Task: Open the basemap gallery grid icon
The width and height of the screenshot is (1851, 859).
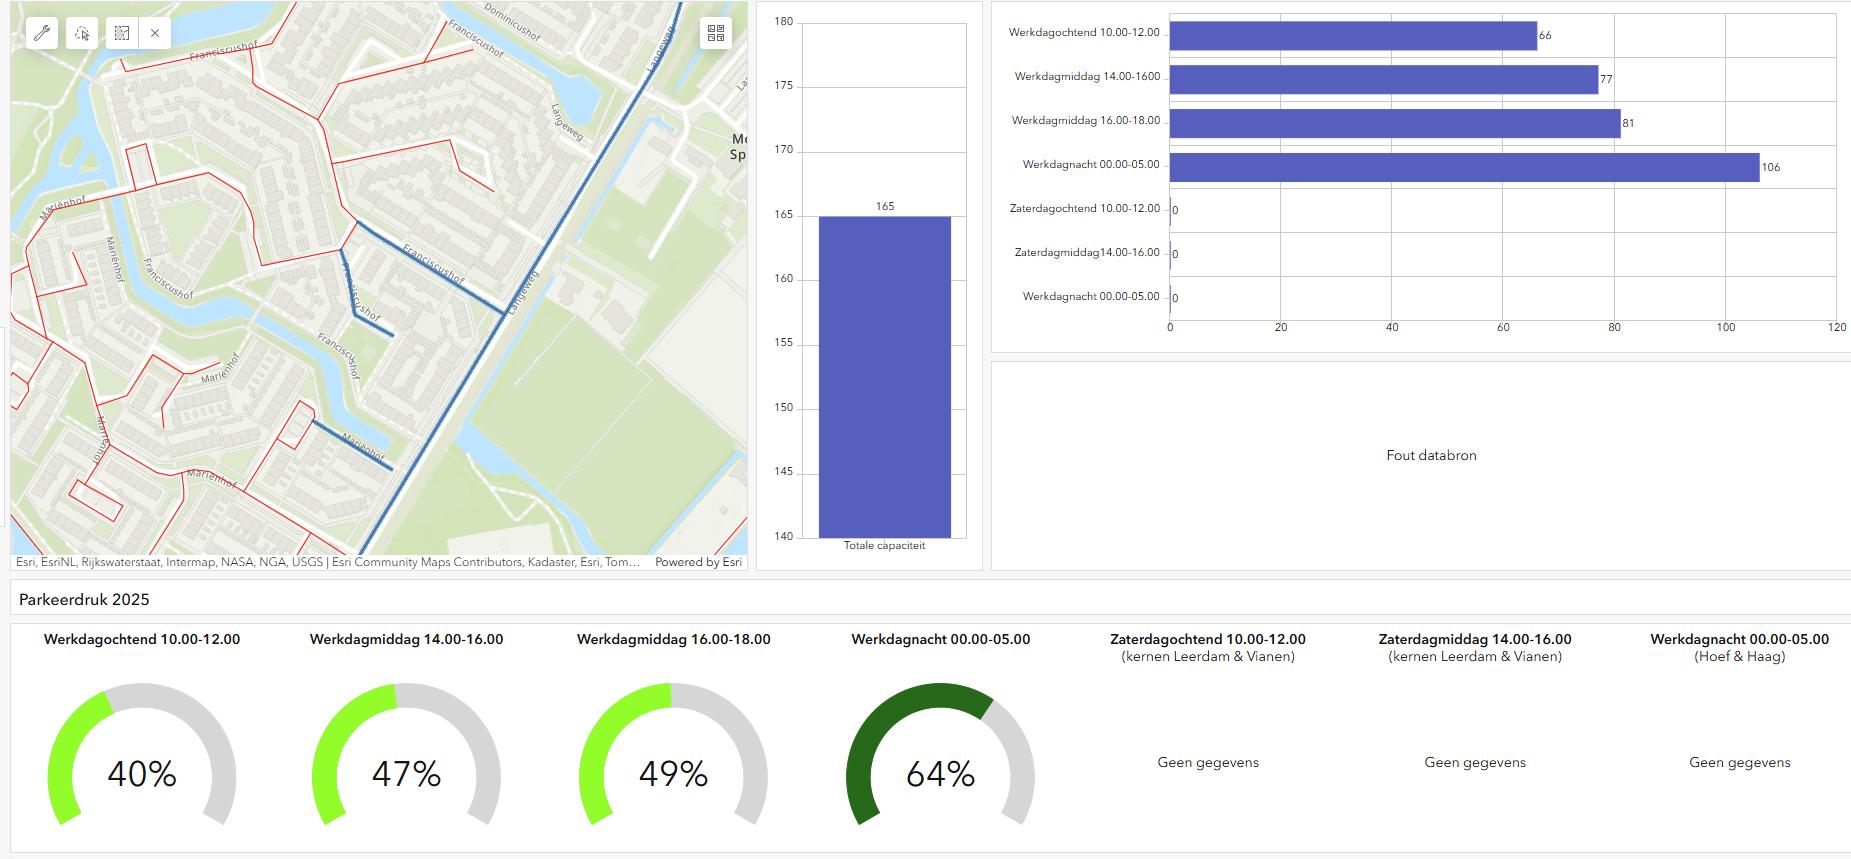Action: point(715,33)
